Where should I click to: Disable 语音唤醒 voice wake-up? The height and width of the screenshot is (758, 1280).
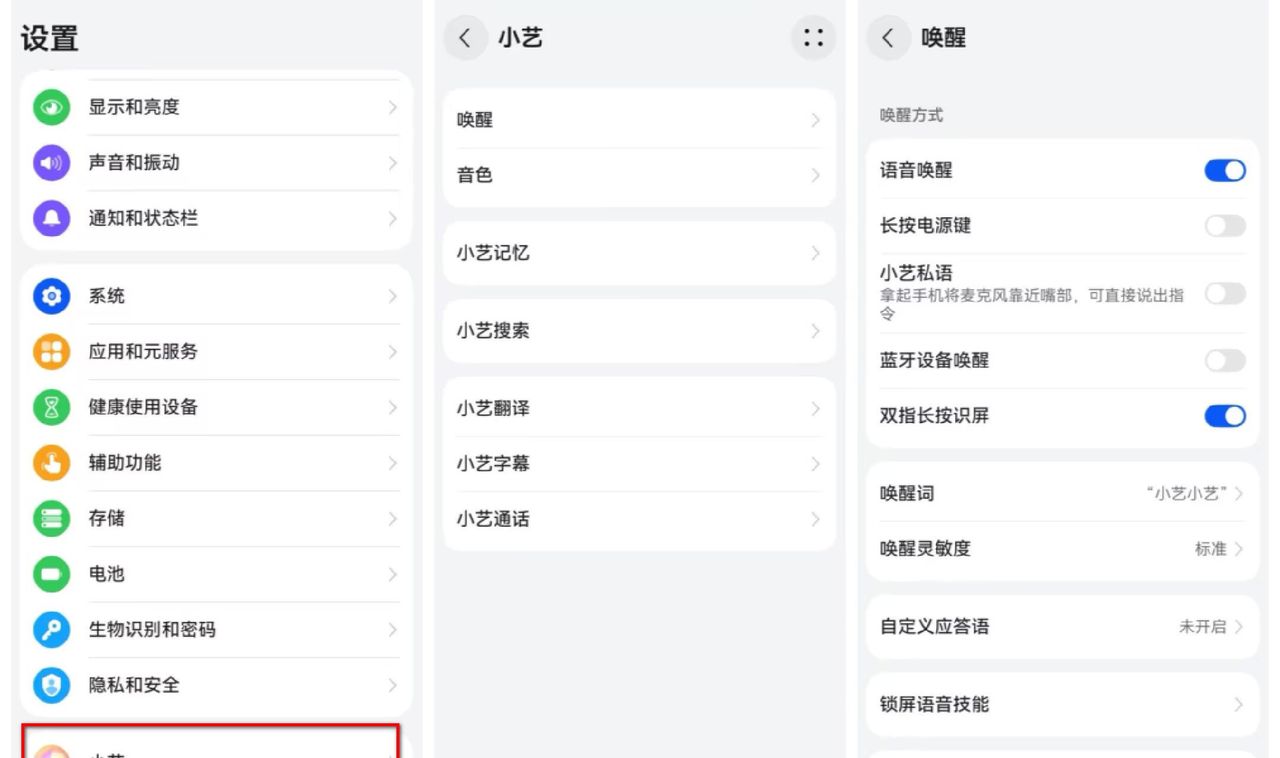pos(1224,170)
